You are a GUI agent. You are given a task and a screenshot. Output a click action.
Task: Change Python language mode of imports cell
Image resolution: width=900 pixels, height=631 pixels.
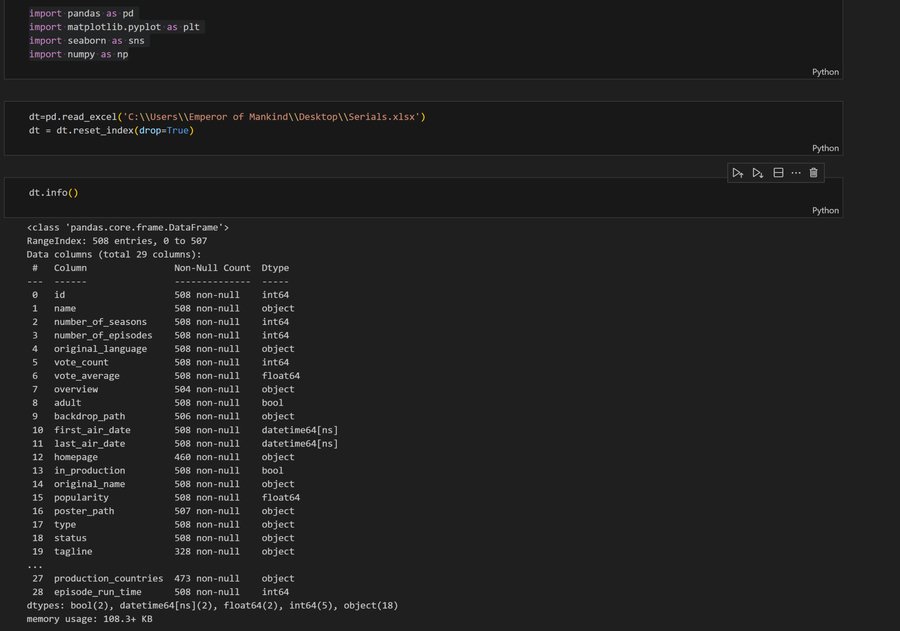(x=825, y=72)
